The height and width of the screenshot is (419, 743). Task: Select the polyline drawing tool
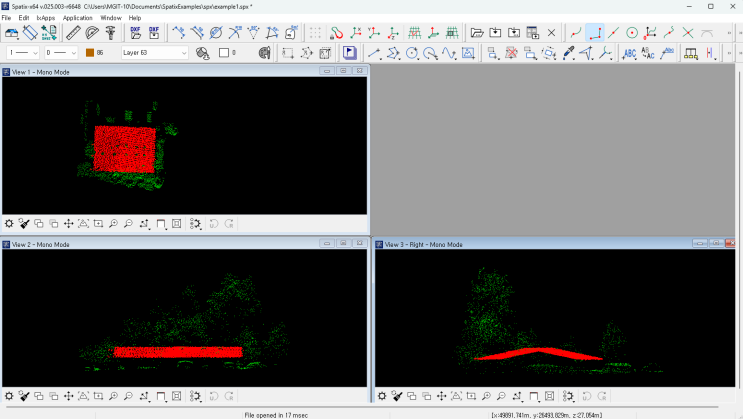393,53
